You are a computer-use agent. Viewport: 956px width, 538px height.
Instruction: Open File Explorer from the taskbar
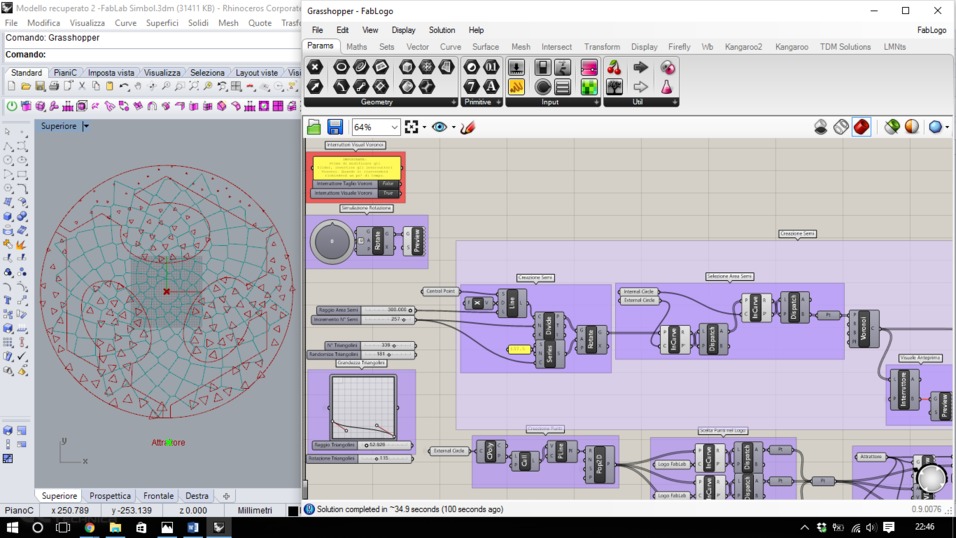click(115, 528)
